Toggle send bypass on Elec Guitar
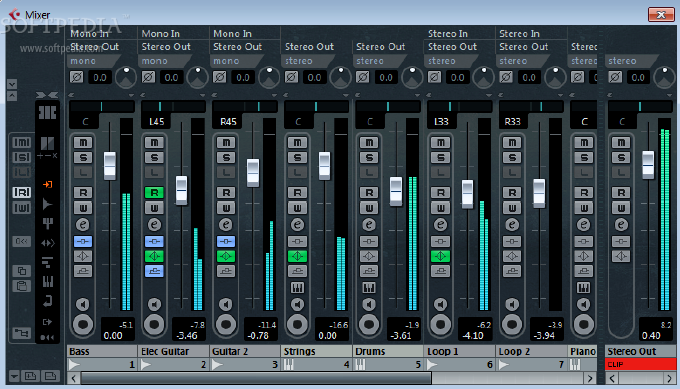Viewport: 680px width, 389px height. pyautogui.click(x=154, y=271)
